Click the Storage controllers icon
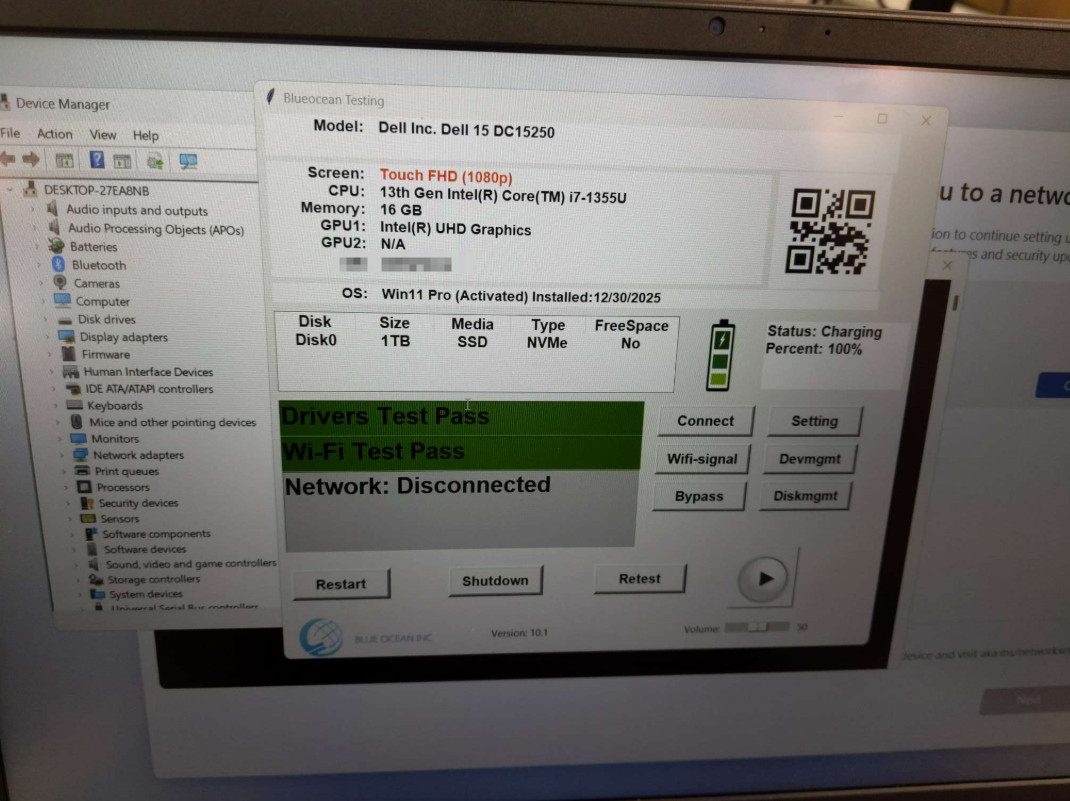 [x=96, y=579]
